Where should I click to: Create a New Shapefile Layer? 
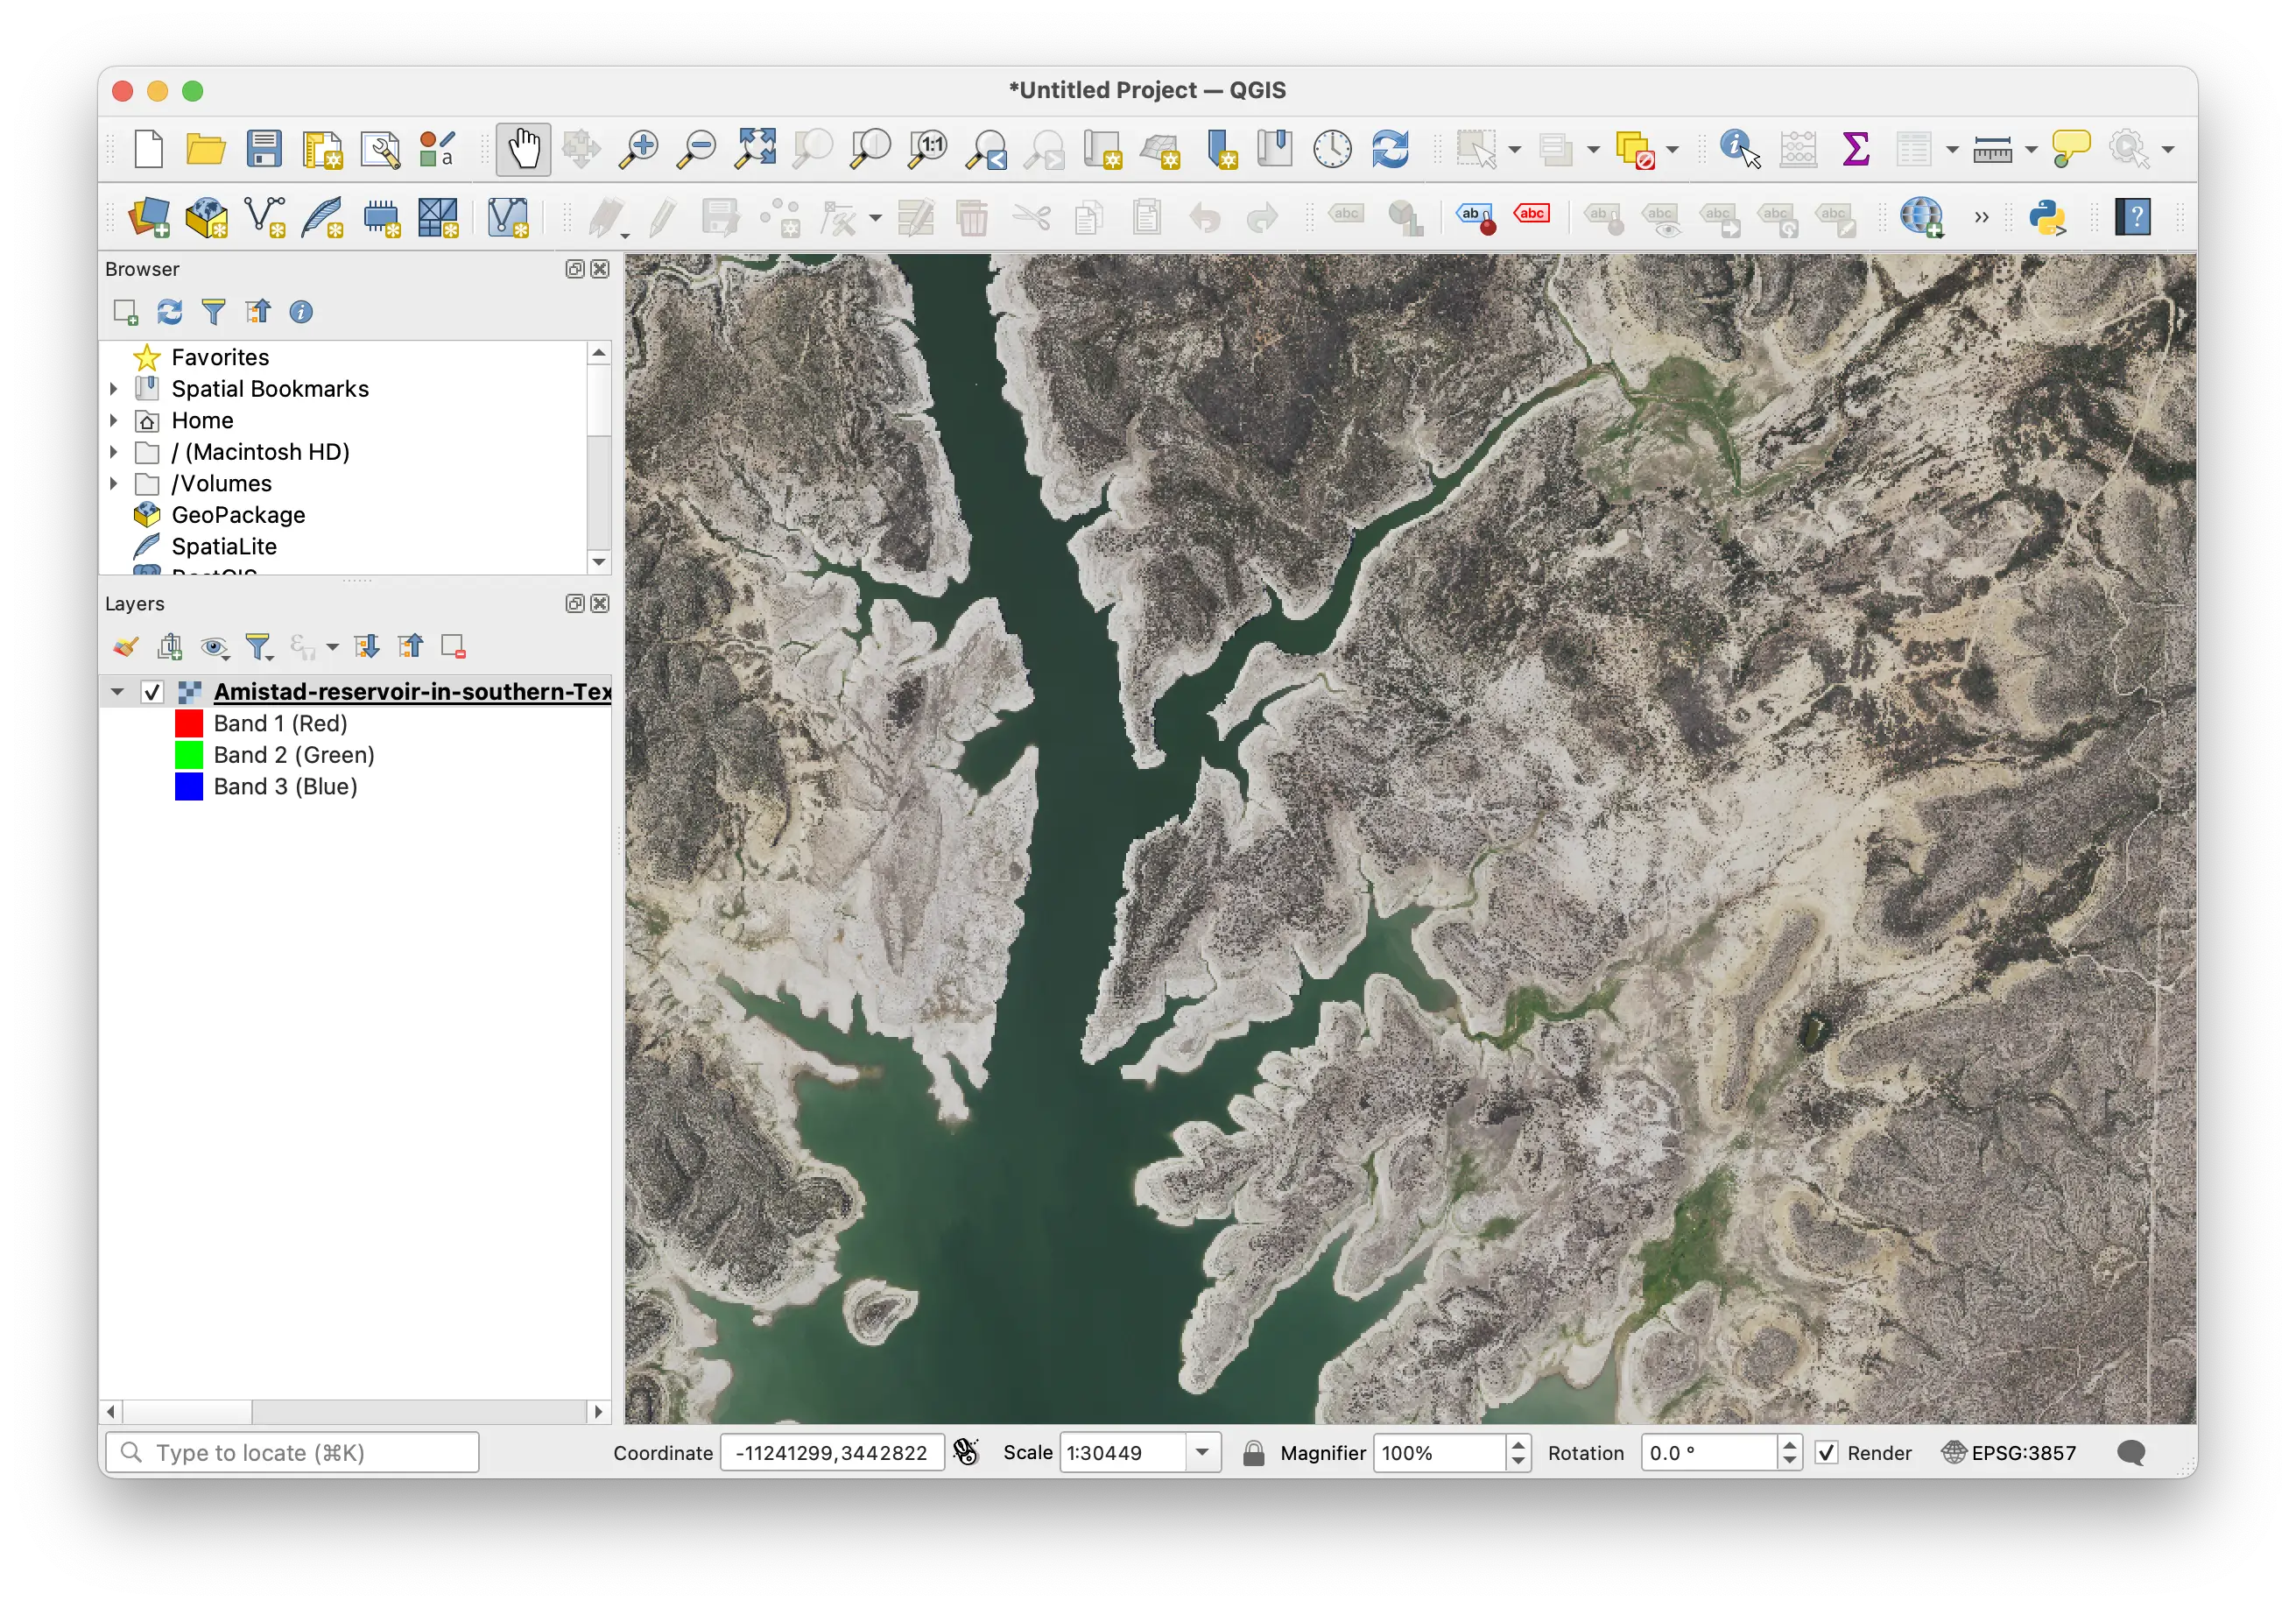(x=265, y=217)
